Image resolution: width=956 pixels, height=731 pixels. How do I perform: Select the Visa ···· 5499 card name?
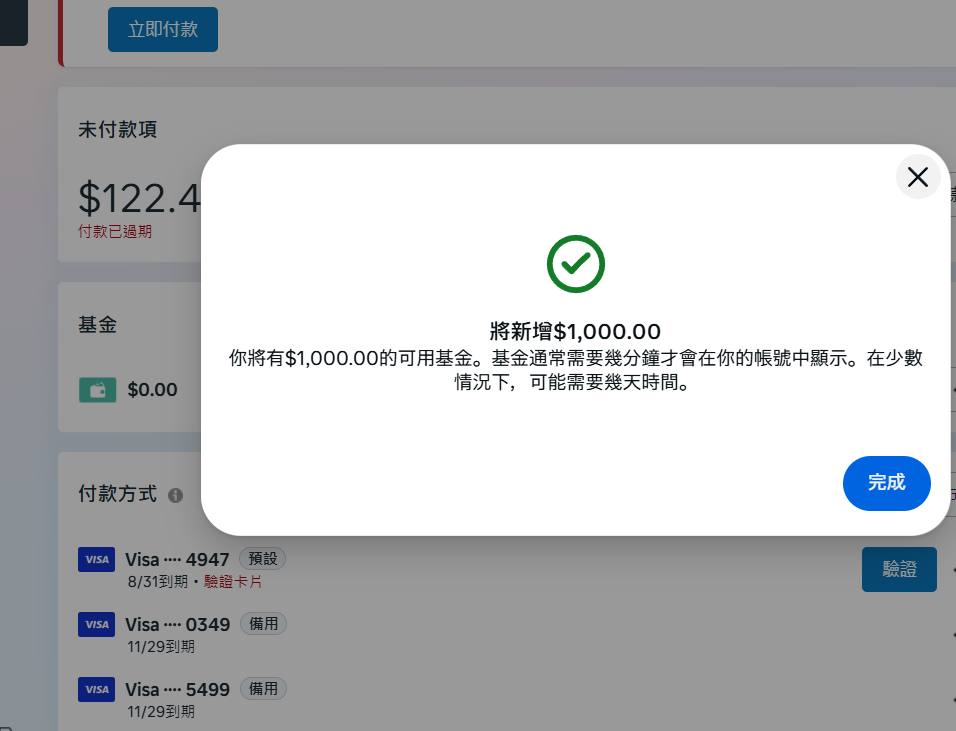[x=177, y=690]
